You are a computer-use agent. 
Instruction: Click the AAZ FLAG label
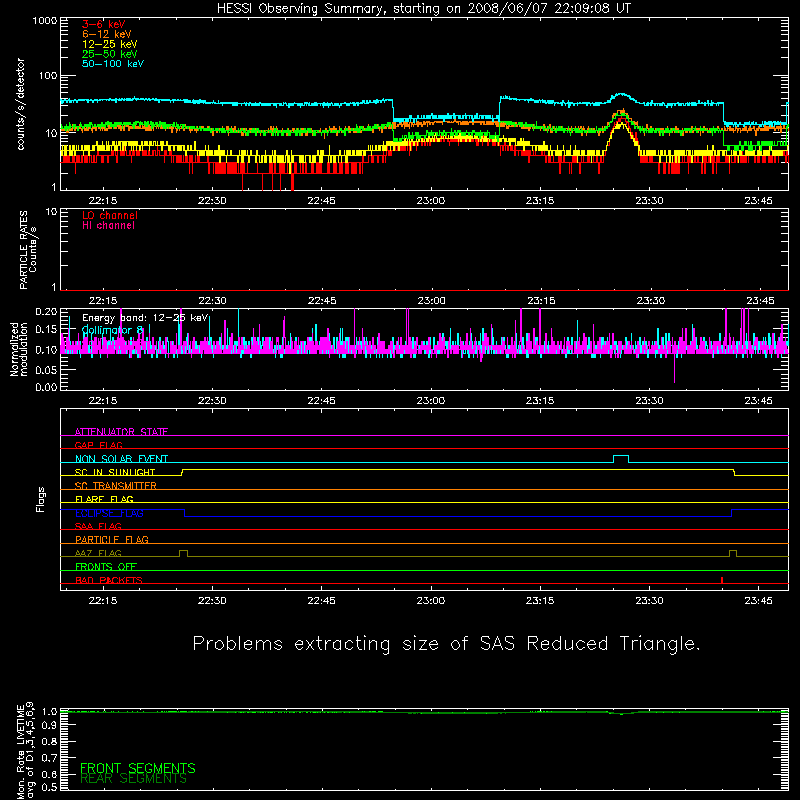tap(98, 554)
